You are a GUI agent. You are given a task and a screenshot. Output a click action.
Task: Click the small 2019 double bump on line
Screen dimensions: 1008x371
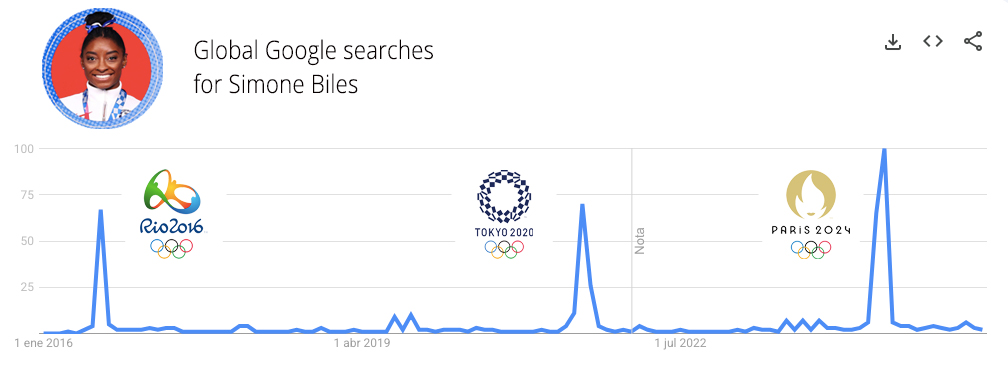click(402, 320)
